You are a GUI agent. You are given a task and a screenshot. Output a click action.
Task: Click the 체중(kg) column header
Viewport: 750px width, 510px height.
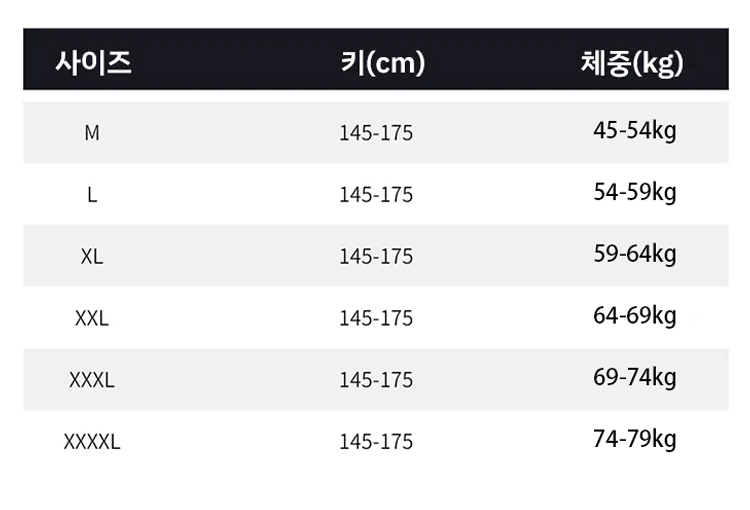coord(632,63)
